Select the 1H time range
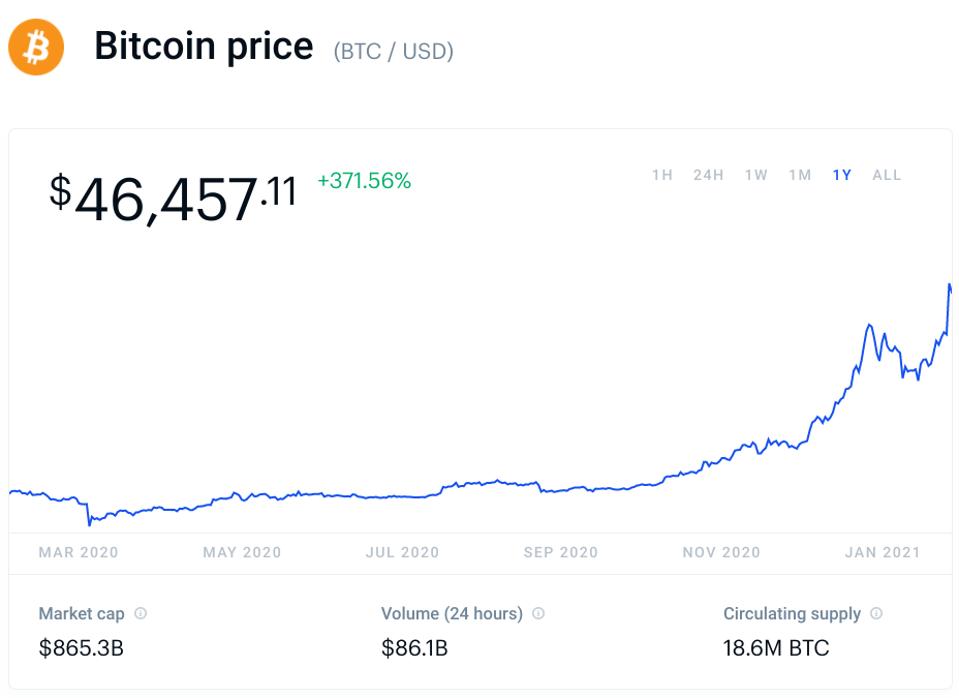Image resolution: width=959 pixels, height=698 pixels. pos(662,175)
